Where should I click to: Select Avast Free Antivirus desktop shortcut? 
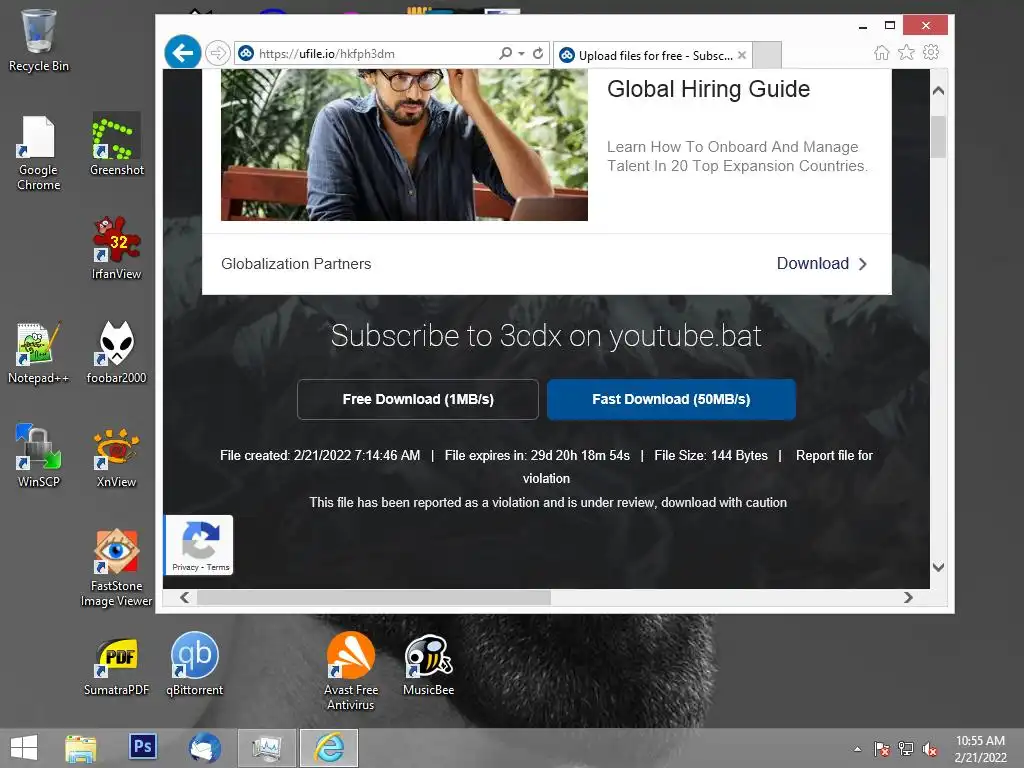pos(351,671)
